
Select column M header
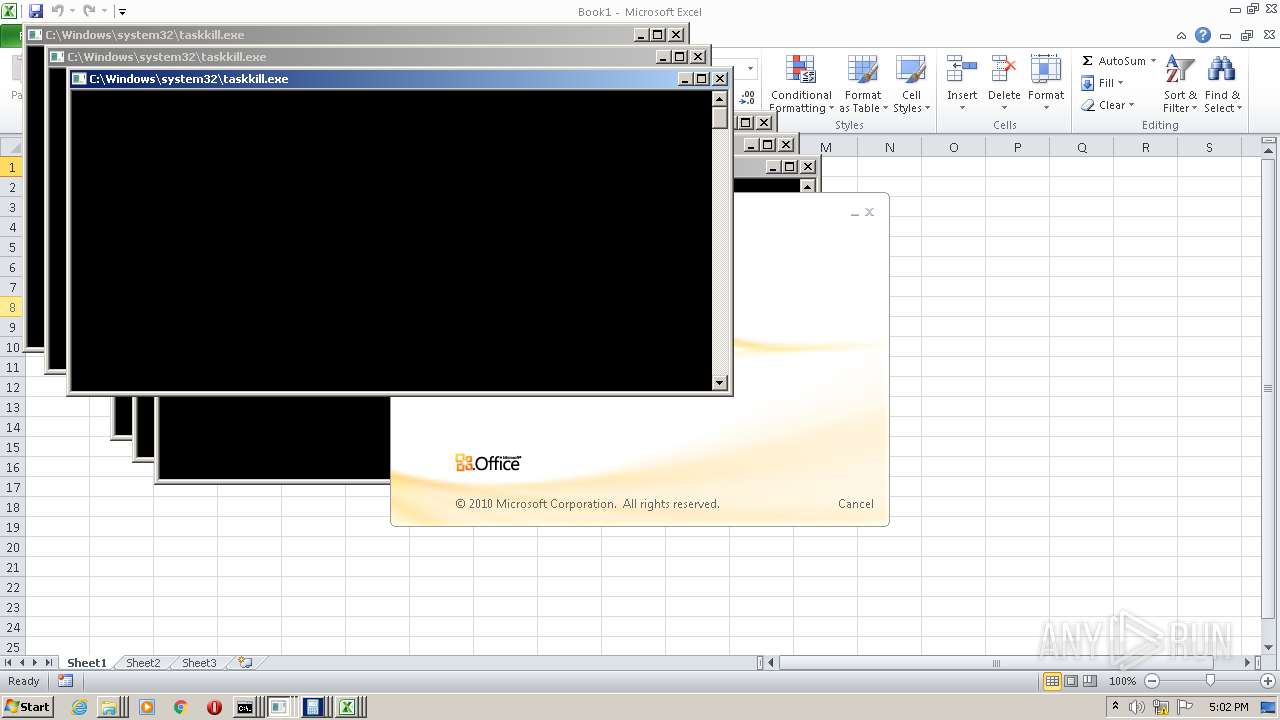825,147
